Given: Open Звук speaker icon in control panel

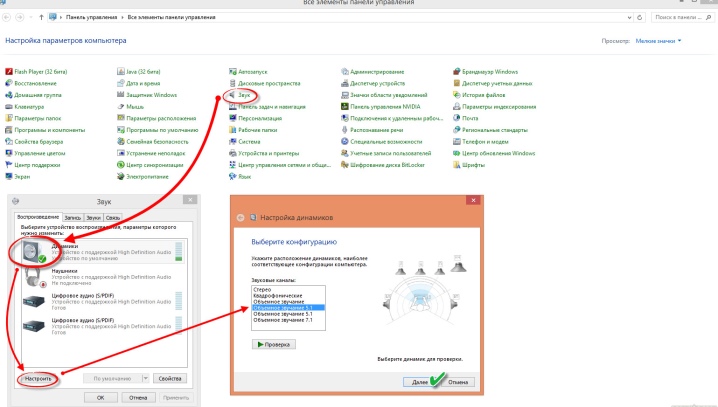Looking at the screenshot, I should point(233,95).
